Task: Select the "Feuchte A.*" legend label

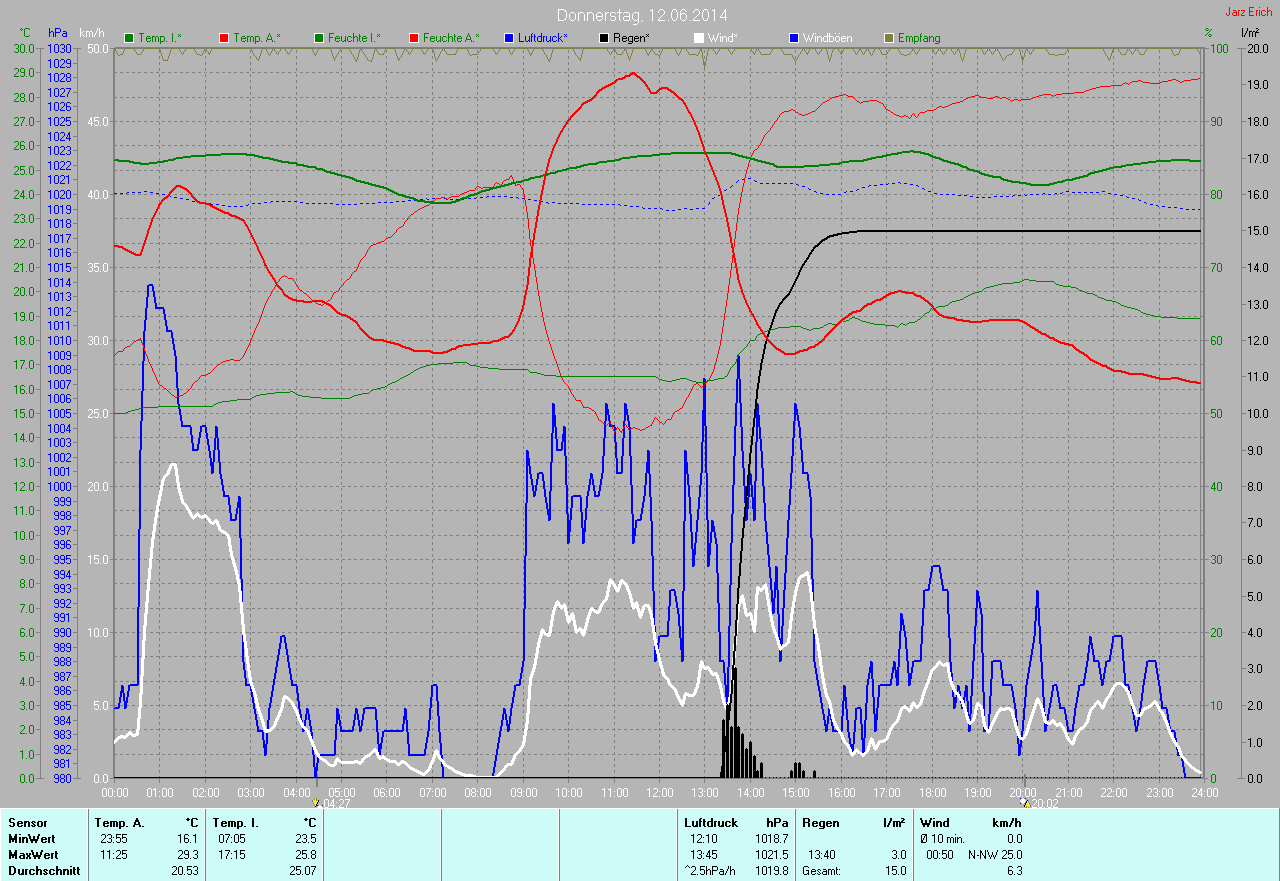Action: pyautogui.click(x=451, y=38)
